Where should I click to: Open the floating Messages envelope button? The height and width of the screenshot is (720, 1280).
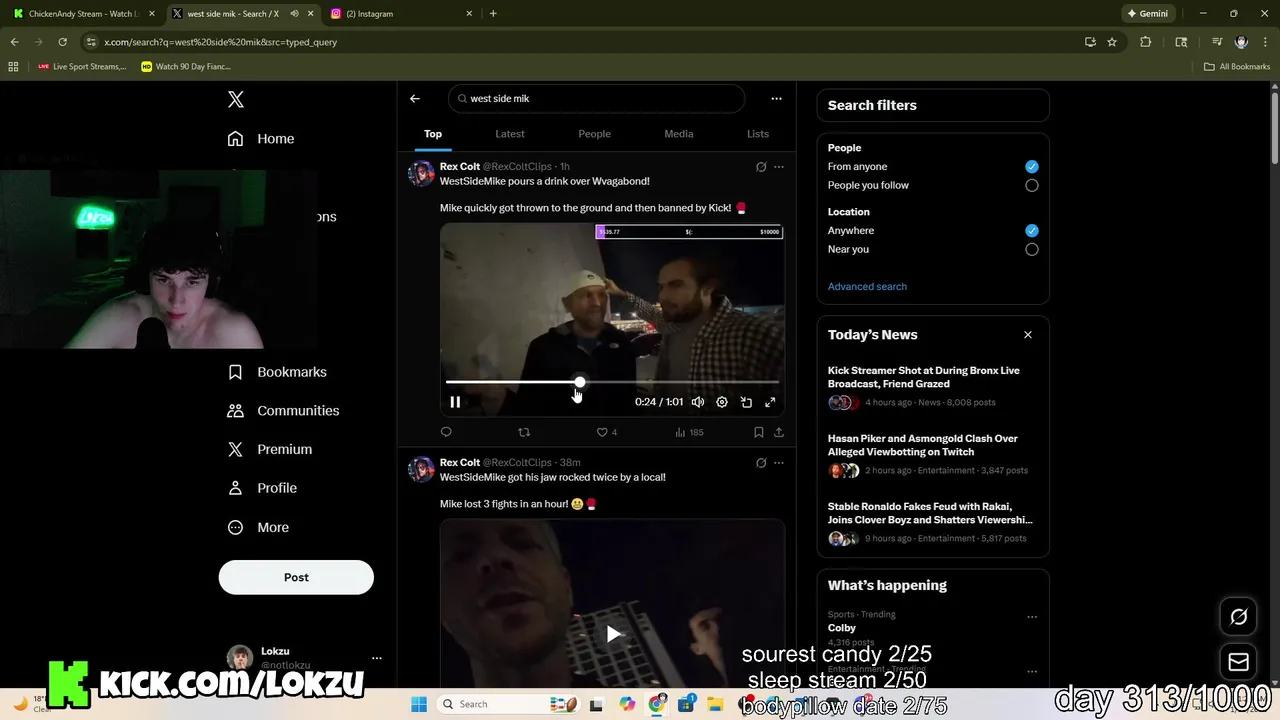[x=1239, y=662]
